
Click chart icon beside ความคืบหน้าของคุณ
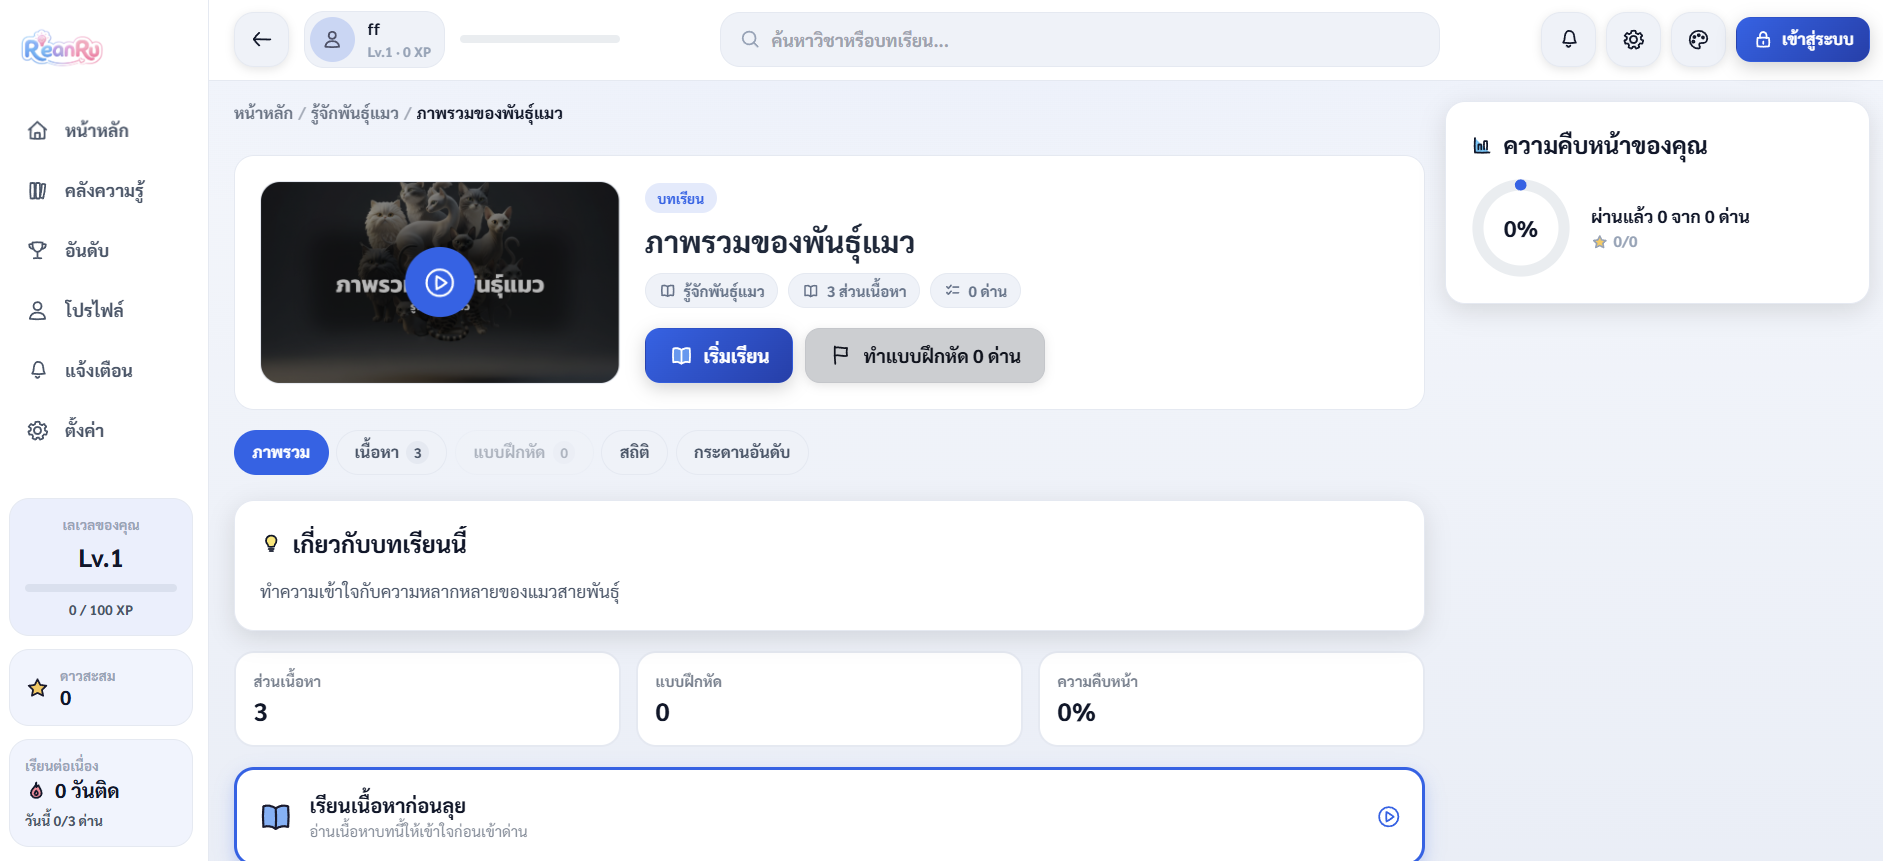(1482, 147)
